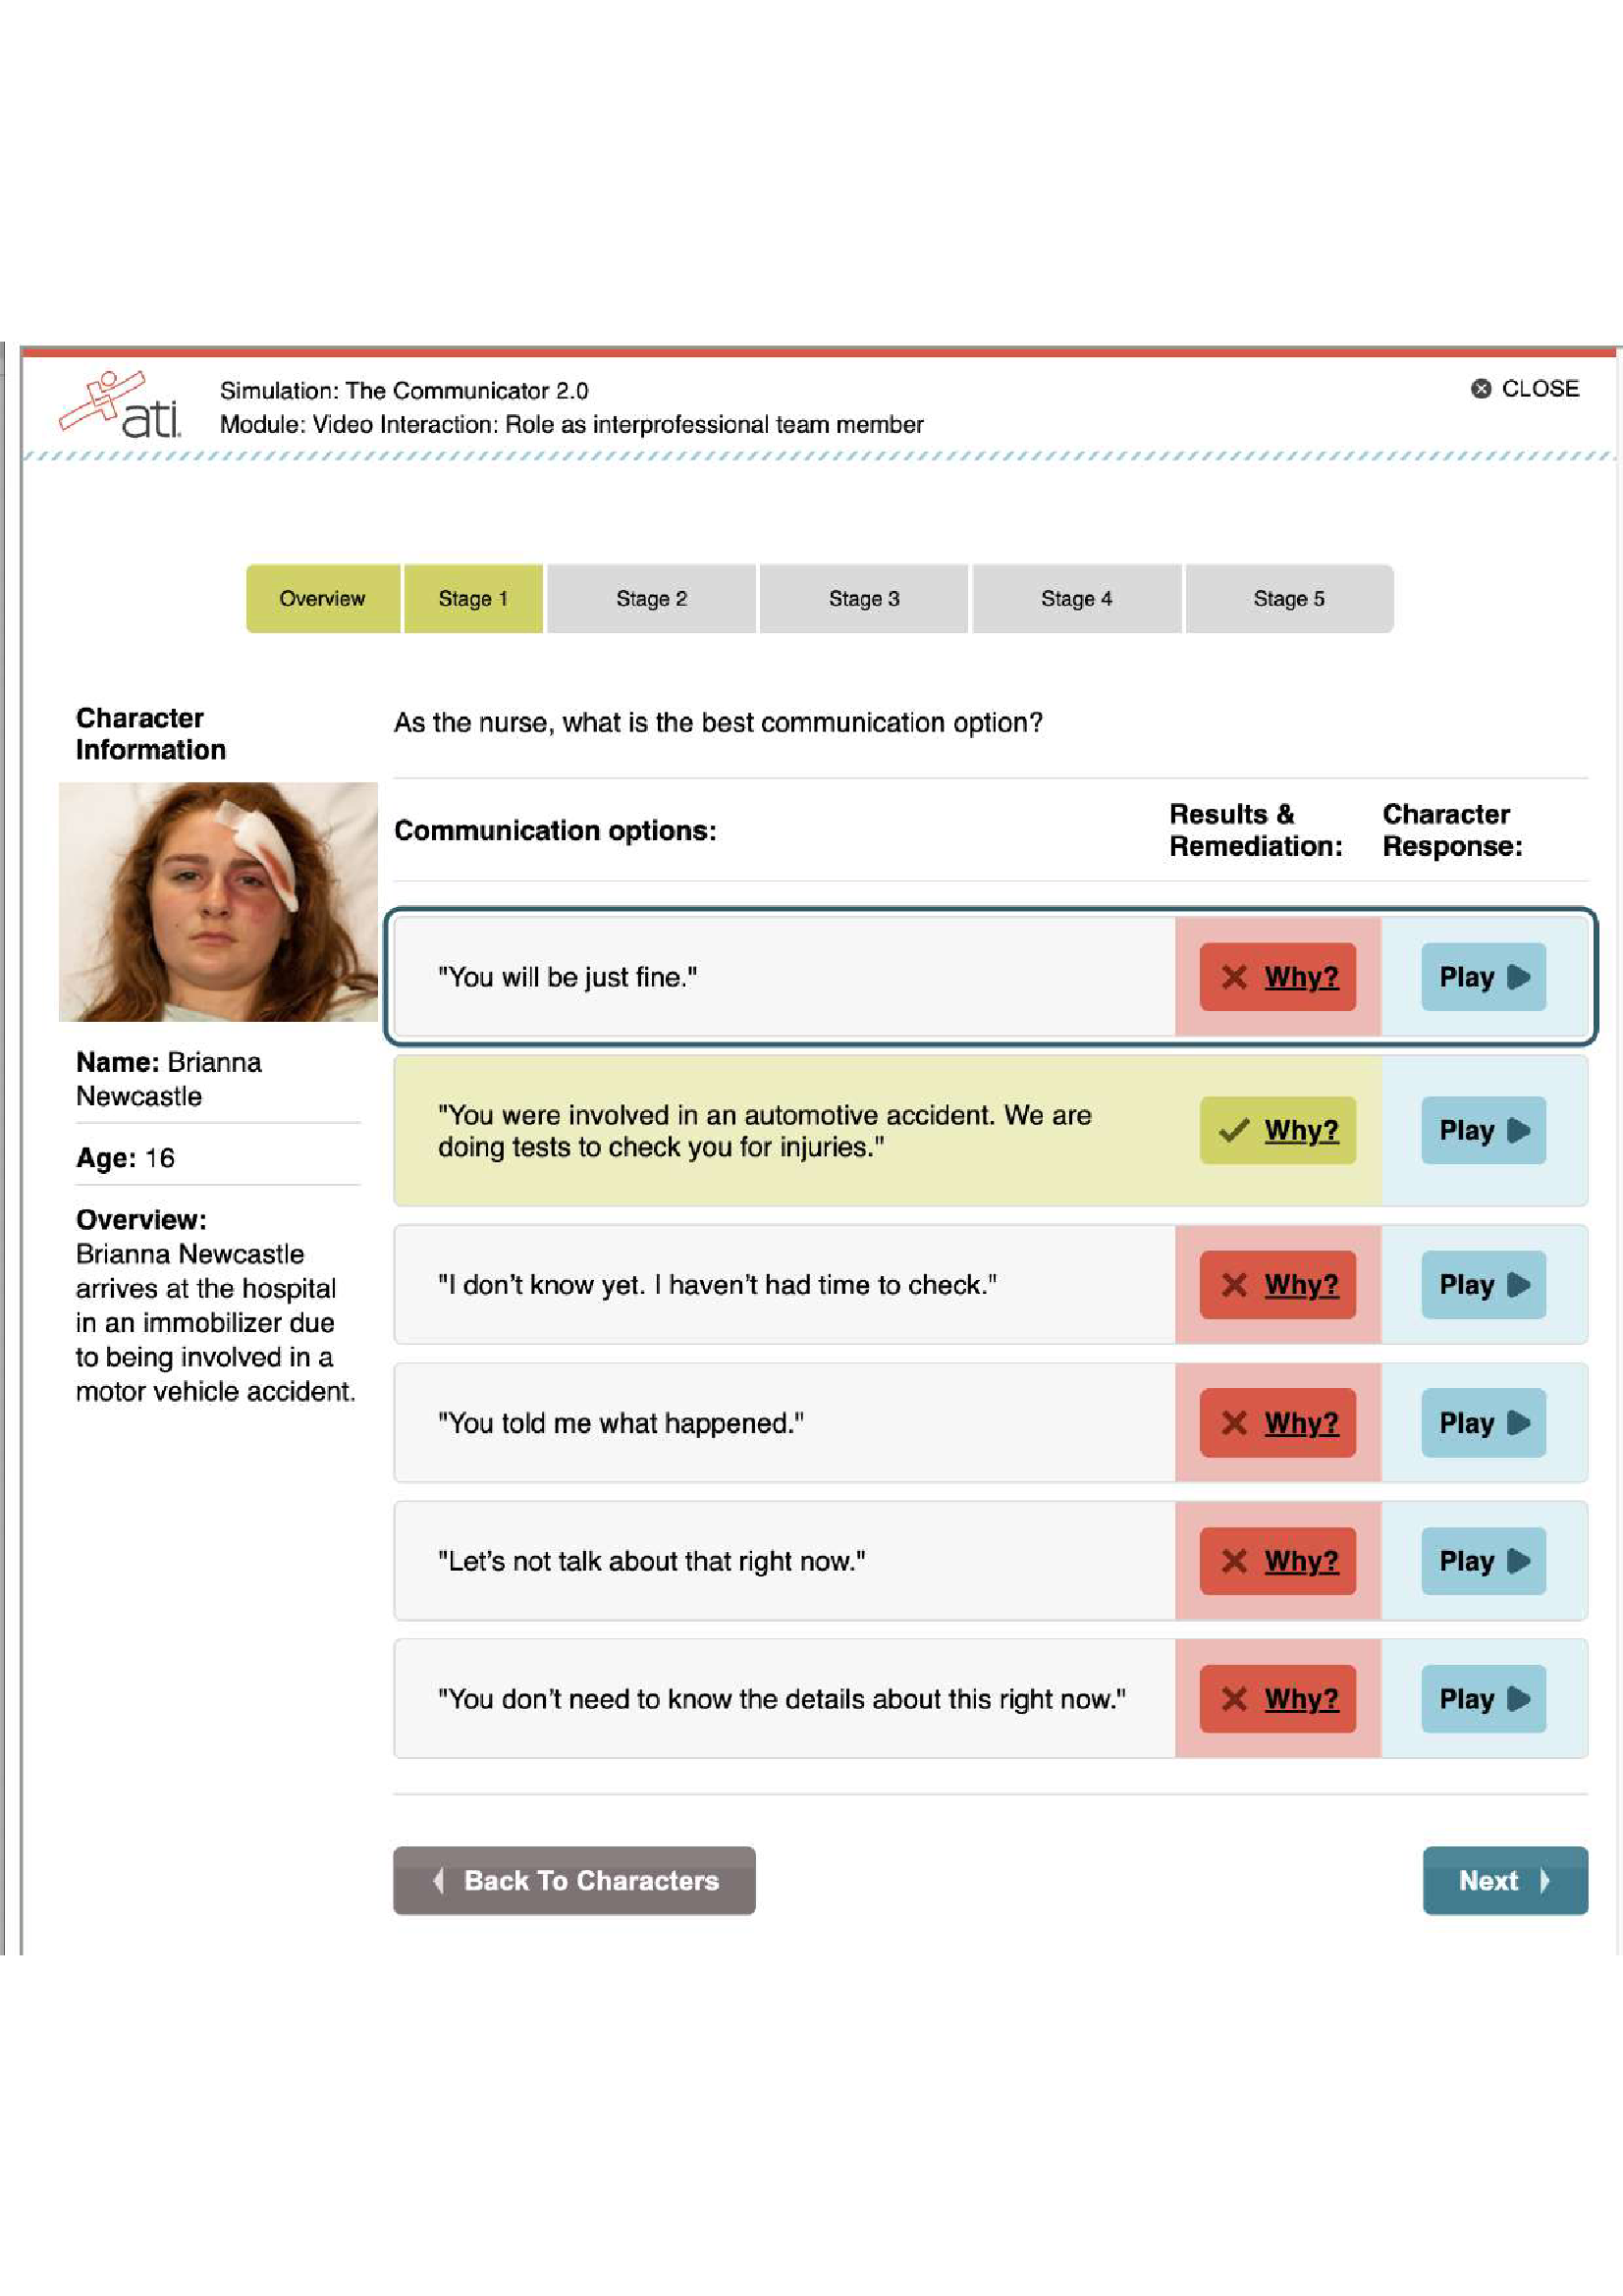Open the green checkmark Why? explanation link
Viewport: 1623px width, 2296px height.
(x=1300, y=1131)
